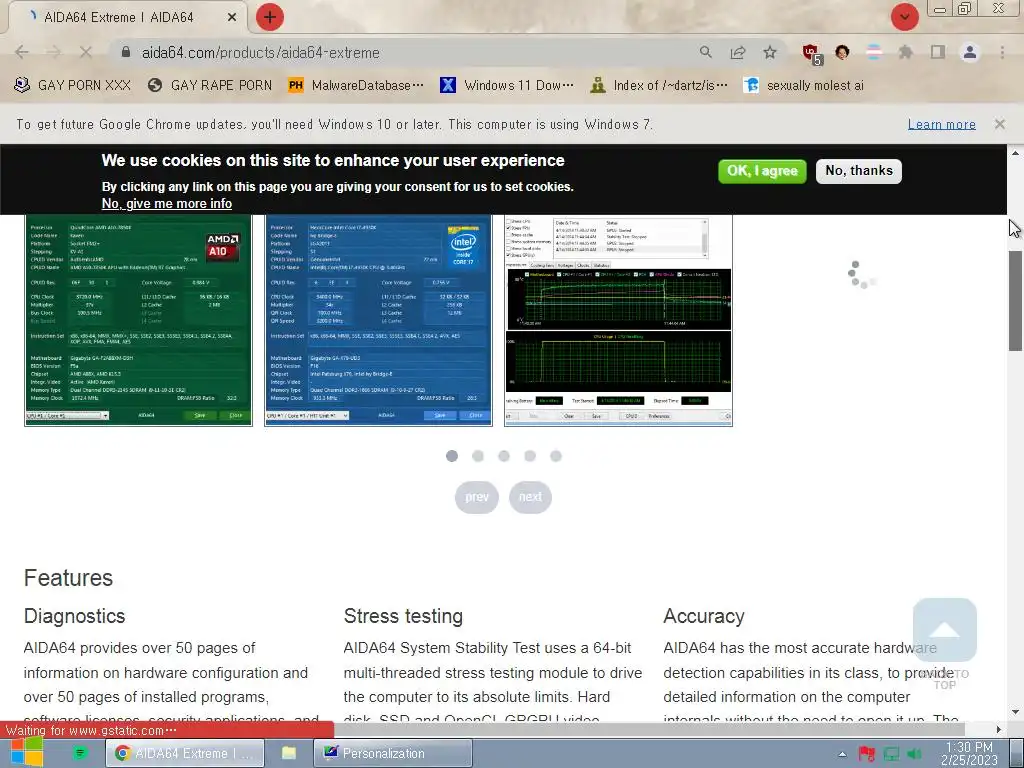This screenshot has height=768, width=1024.
Task: Open File Explorer folder from taskbar
Action: 289,753
